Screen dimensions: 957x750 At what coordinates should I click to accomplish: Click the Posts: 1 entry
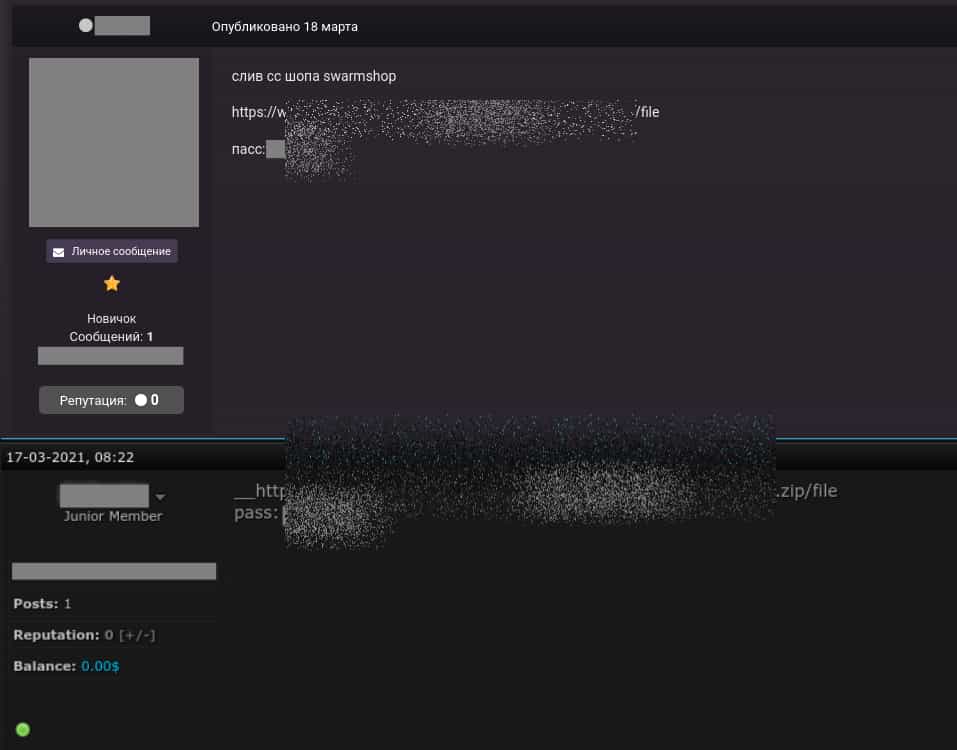[x=42, y=604]
